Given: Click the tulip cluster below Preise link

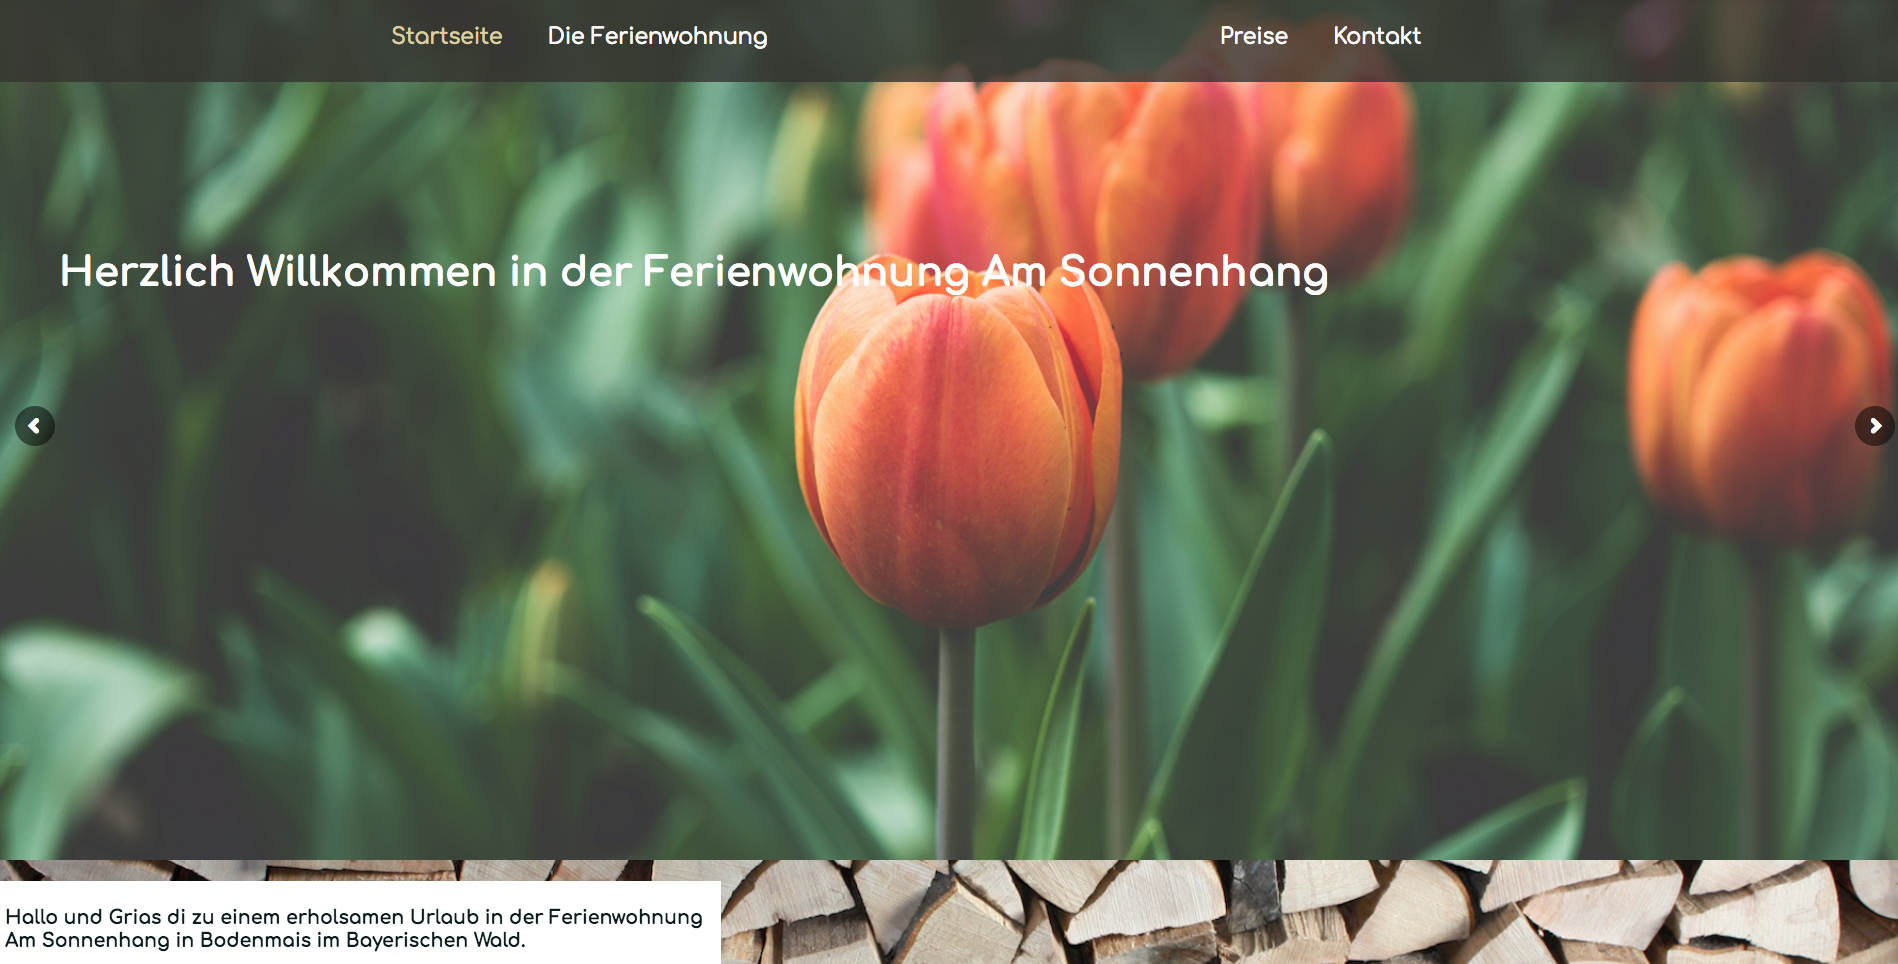Looking at the screenshot, I should coord(1140,200).
